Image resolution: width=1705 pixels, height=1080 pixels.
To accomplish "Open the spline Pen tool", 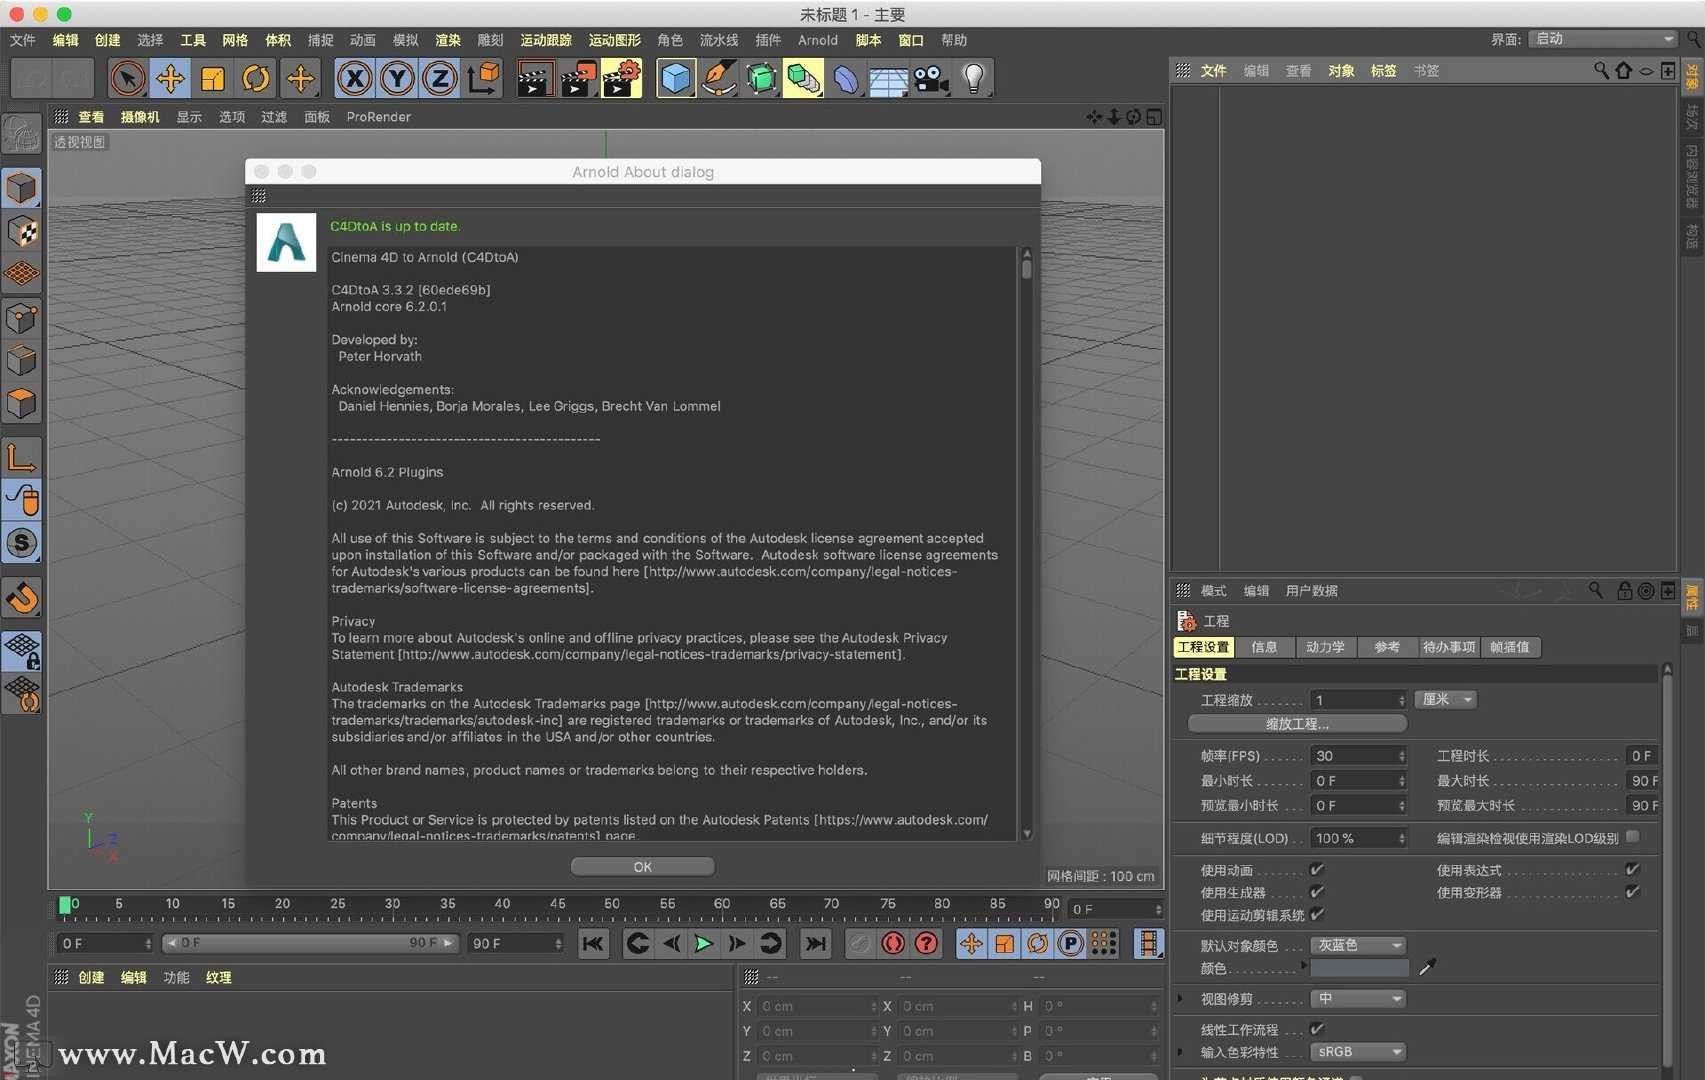I will click(x=718, y=78).
